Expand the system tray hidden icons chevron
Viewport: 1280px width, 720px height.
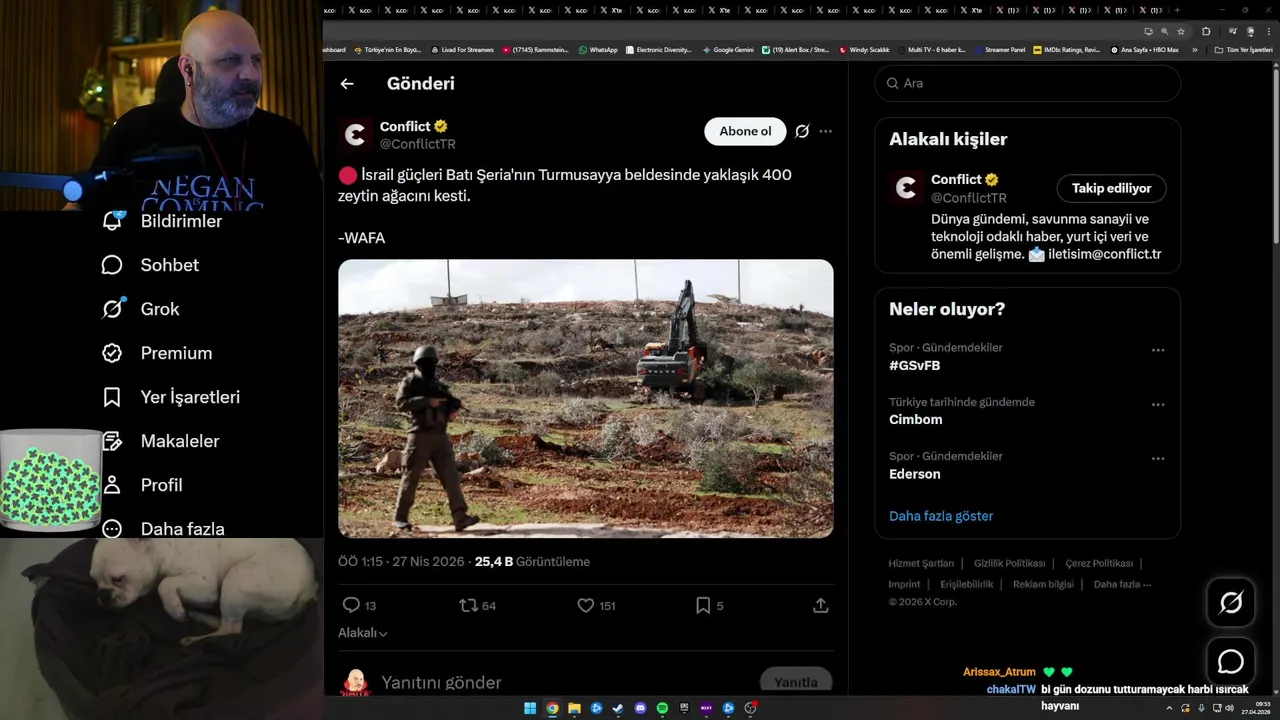click(x=1169, y=708)
